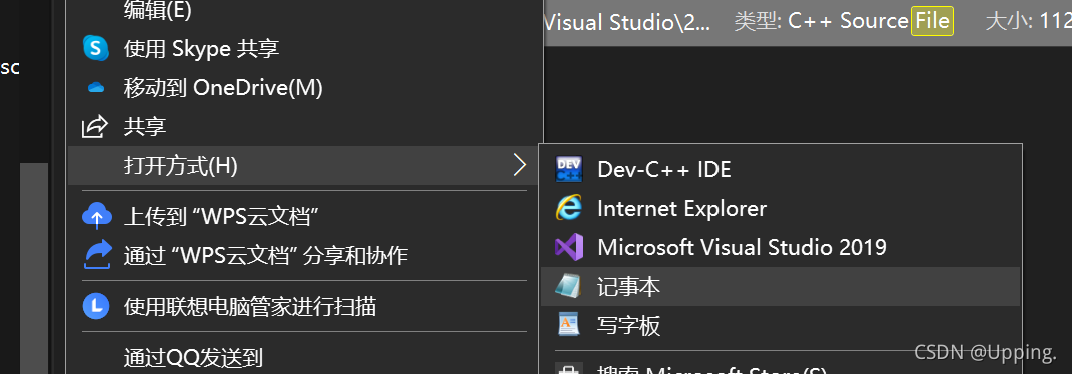Click the Internet Explorer icon

[x=569, y=208]
